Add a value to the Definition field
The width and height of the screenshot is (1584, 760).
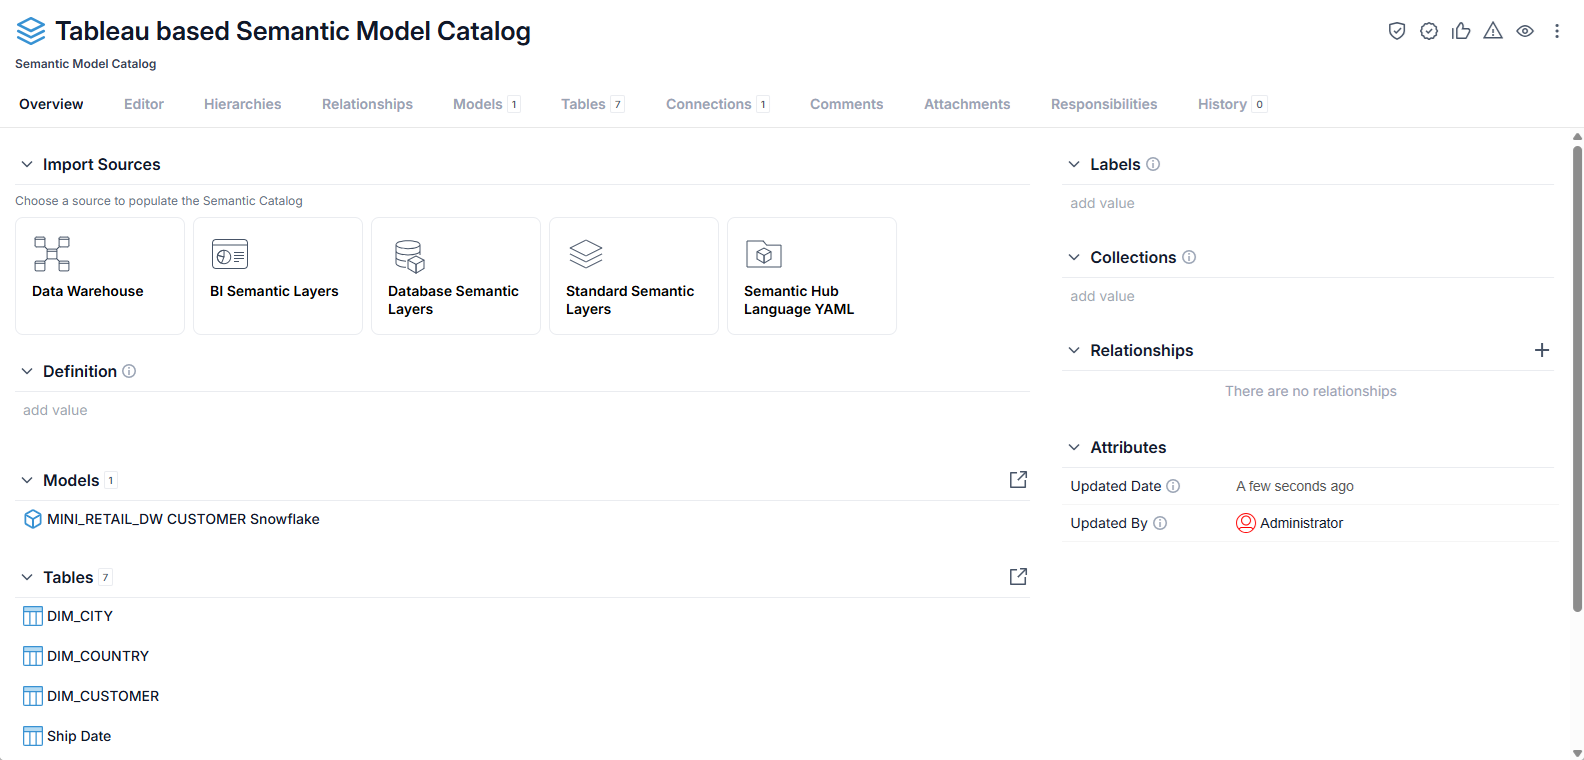[x=55, y=410]
